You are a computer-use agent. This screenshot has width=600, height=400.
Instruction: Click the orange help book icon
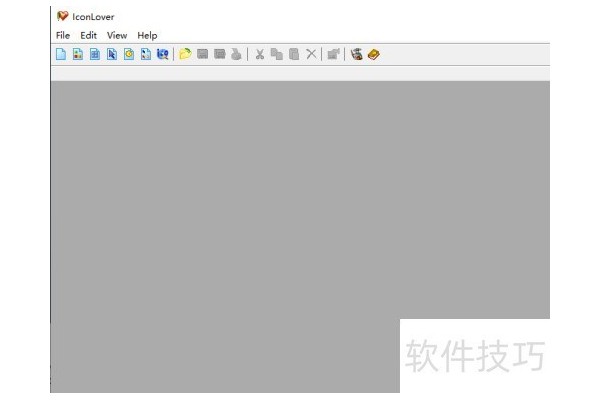[x=373, y=54]
